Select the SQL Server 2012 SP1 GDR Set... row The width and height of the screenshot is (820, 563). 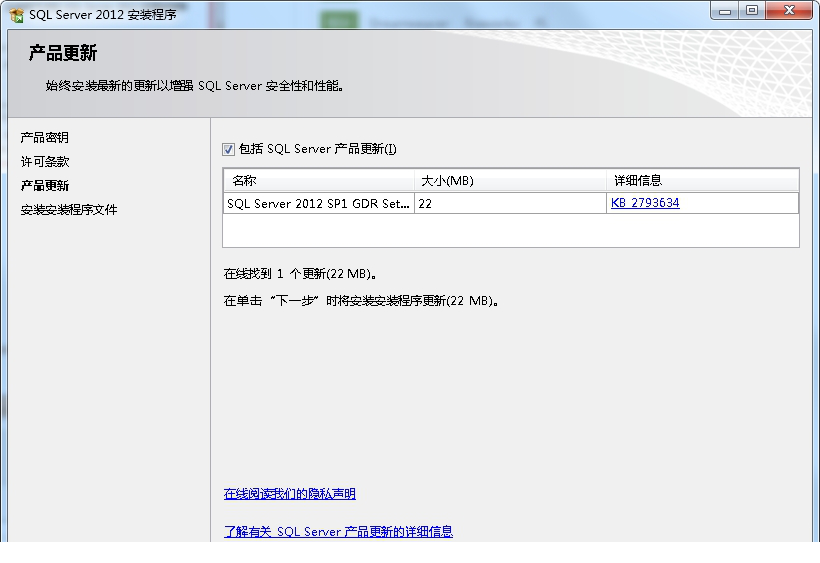pos(510,203)
